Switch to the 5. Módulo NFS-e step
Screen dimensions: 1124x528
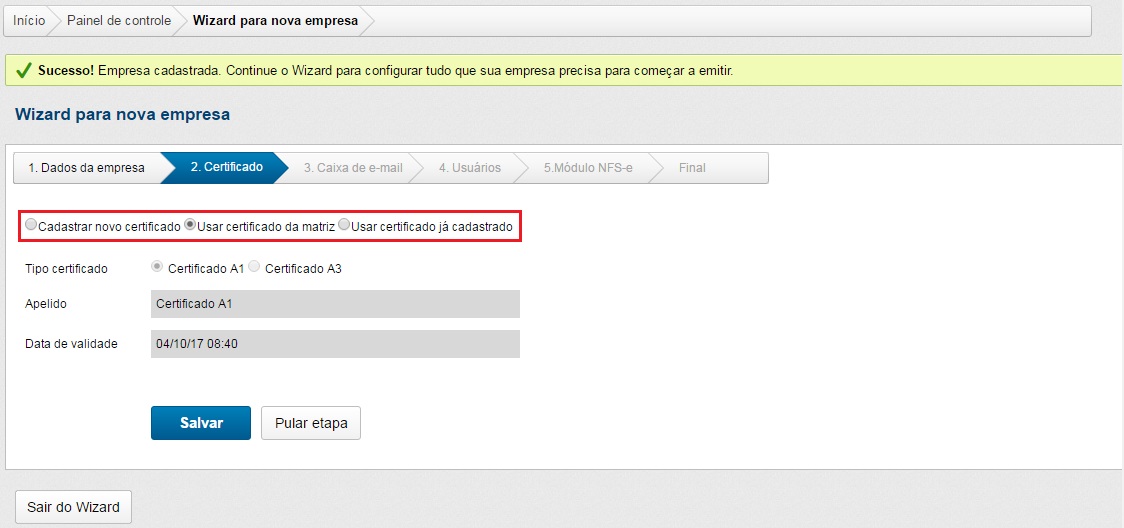point(588,168)
